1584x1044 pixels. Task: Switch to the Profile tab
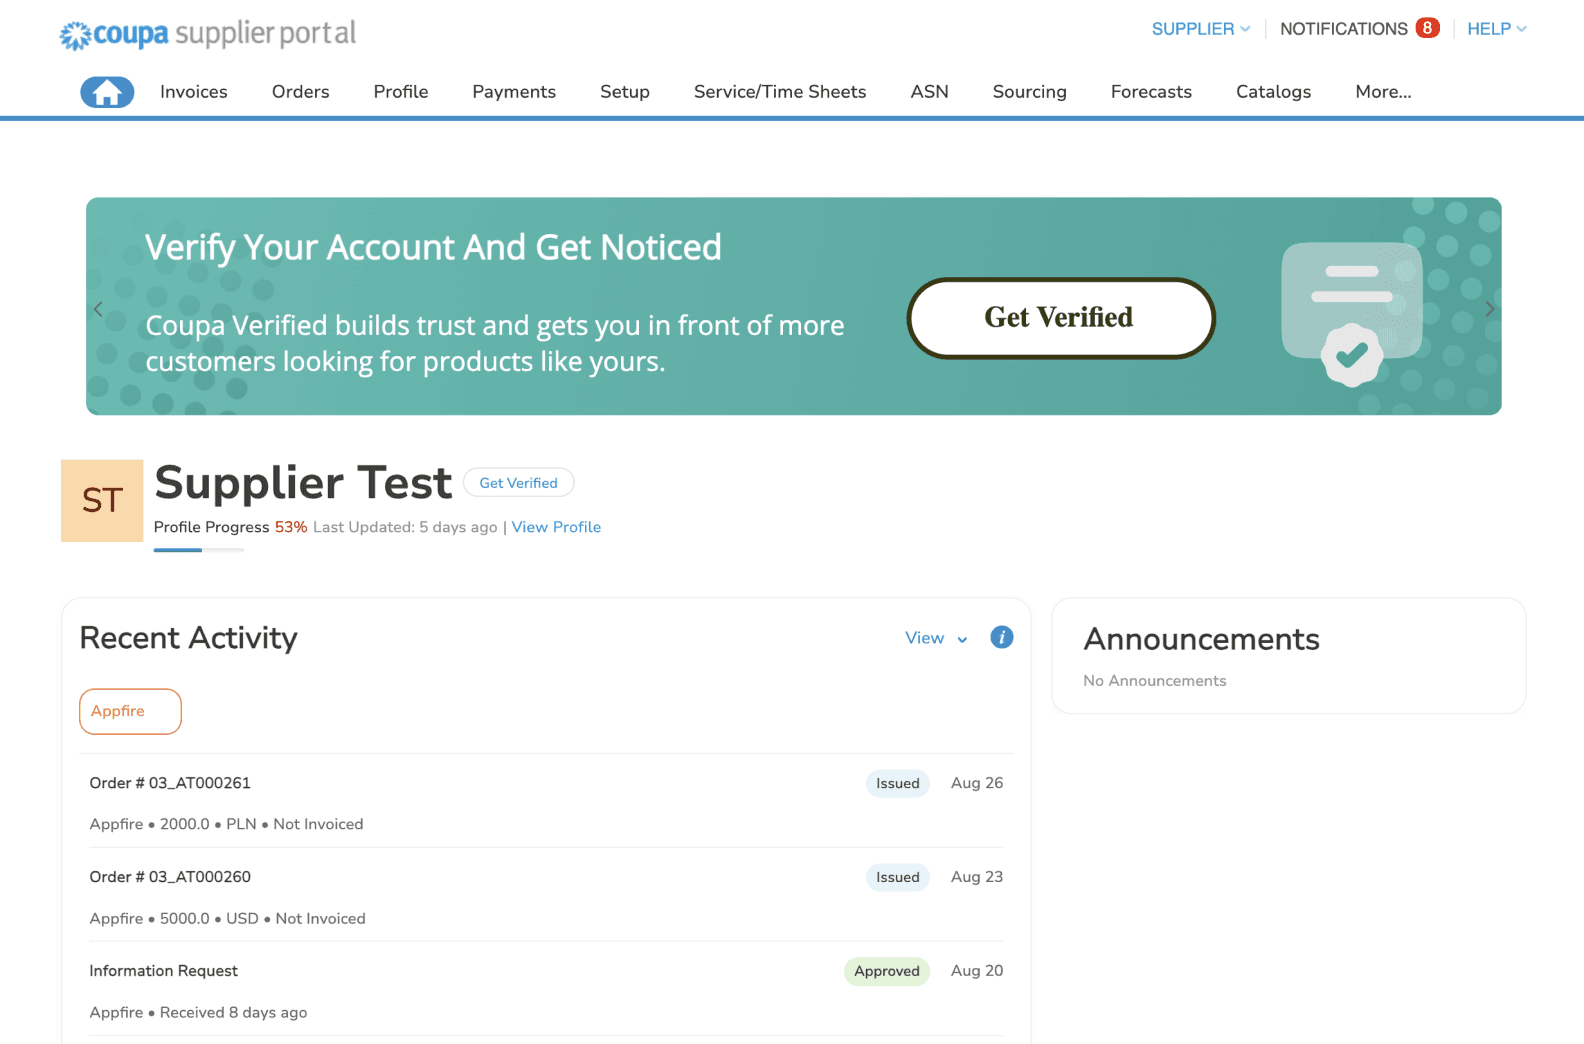tap(401, 92)
